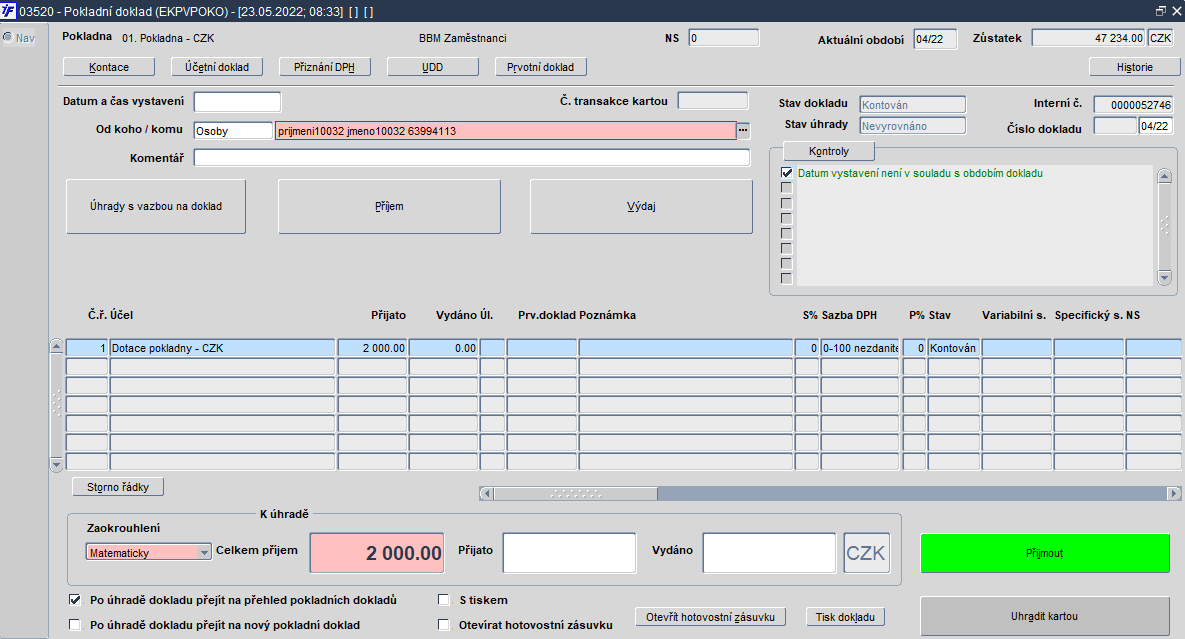Click horizontal scrollbar left arrow under table

pyautogui.click(x=487, y=493)
